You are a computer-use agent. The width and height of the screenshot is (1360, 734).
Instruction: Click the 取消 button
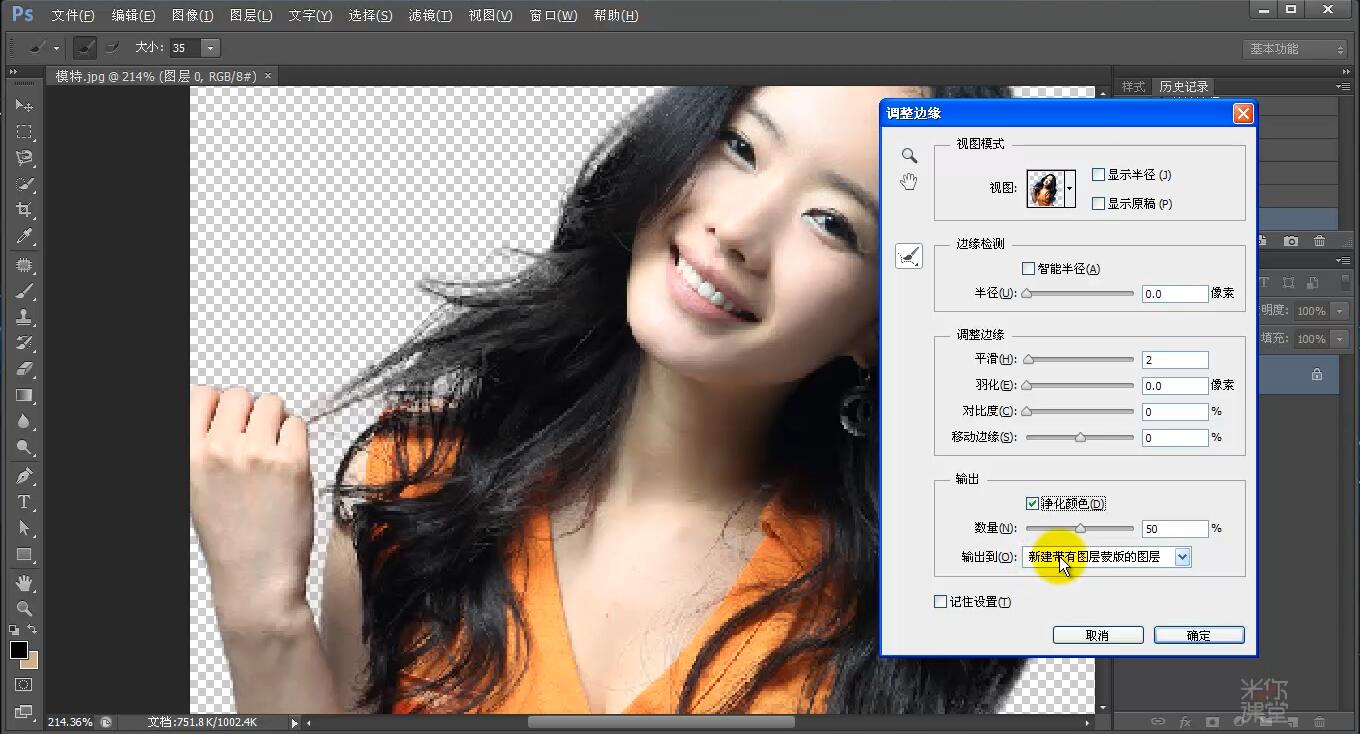[x=1097, y=634]
